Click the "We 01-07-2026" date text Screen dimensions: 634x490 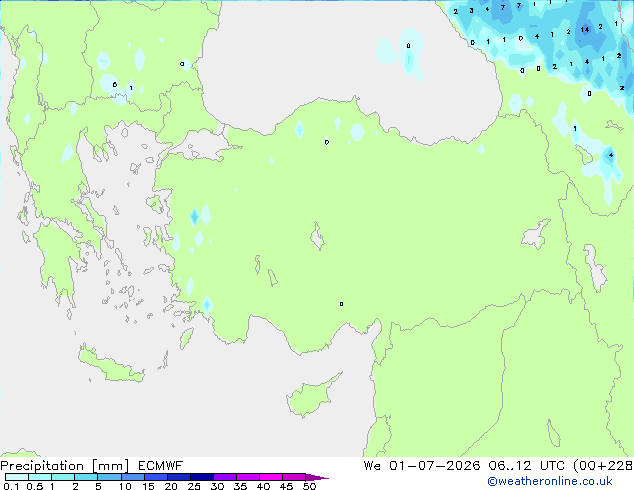[422, 466]
